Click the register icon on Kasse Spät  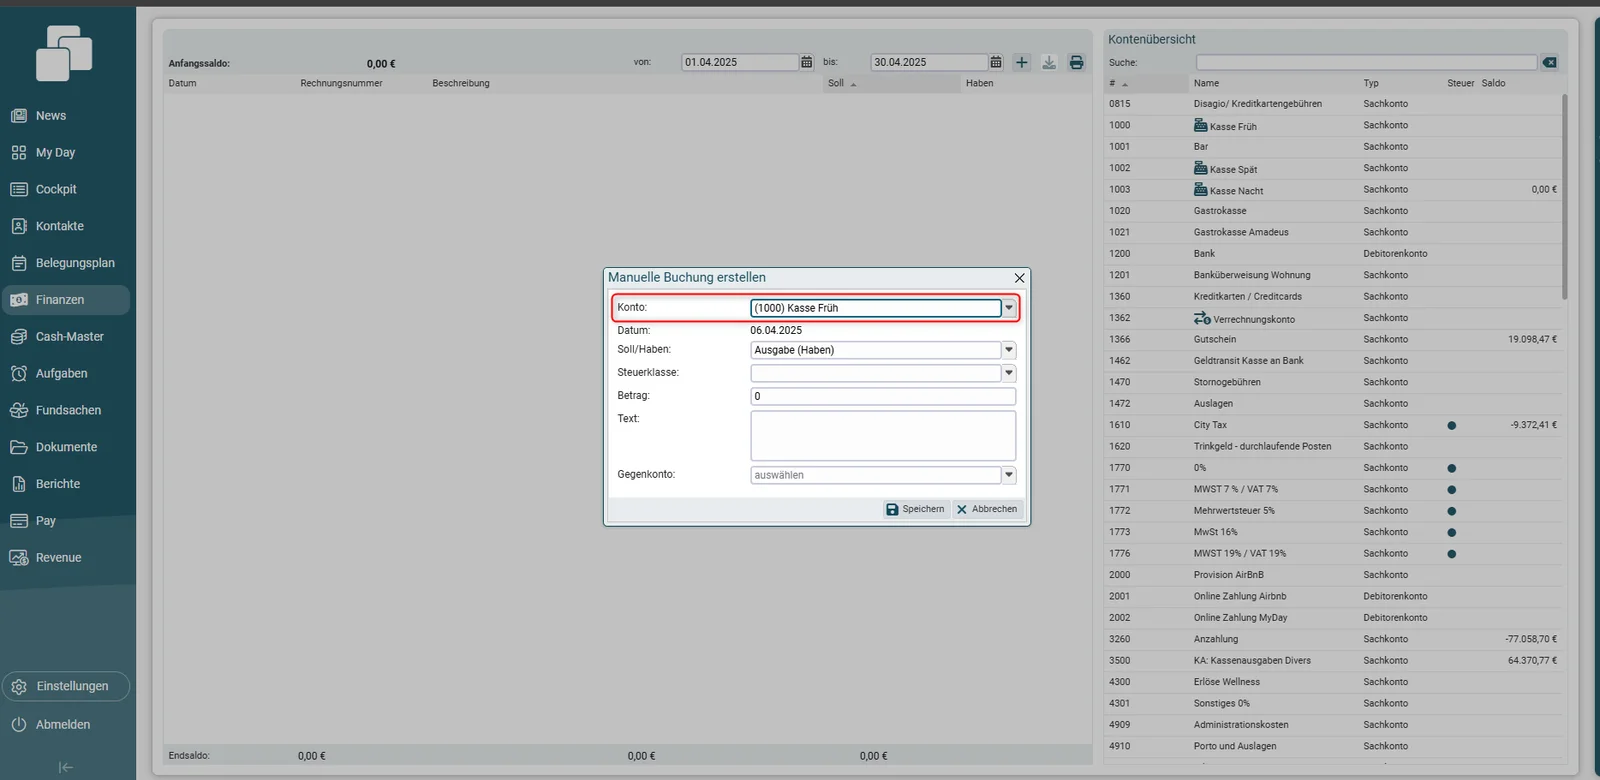click(1201, 168)
